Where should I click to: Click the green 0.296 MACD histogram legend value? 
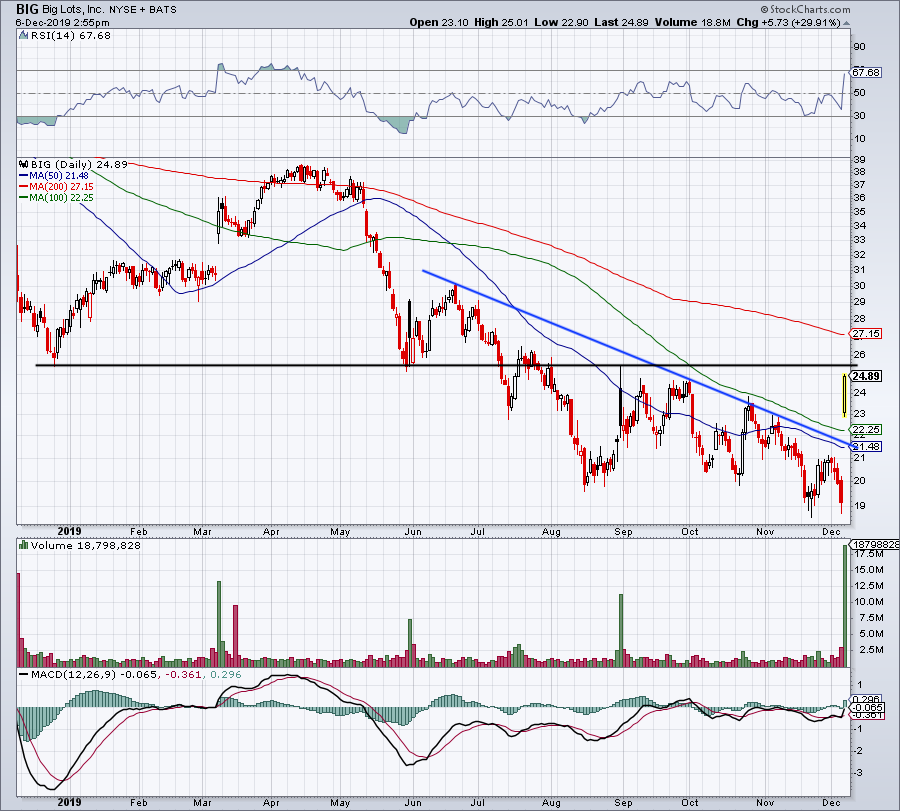(226, 675)
